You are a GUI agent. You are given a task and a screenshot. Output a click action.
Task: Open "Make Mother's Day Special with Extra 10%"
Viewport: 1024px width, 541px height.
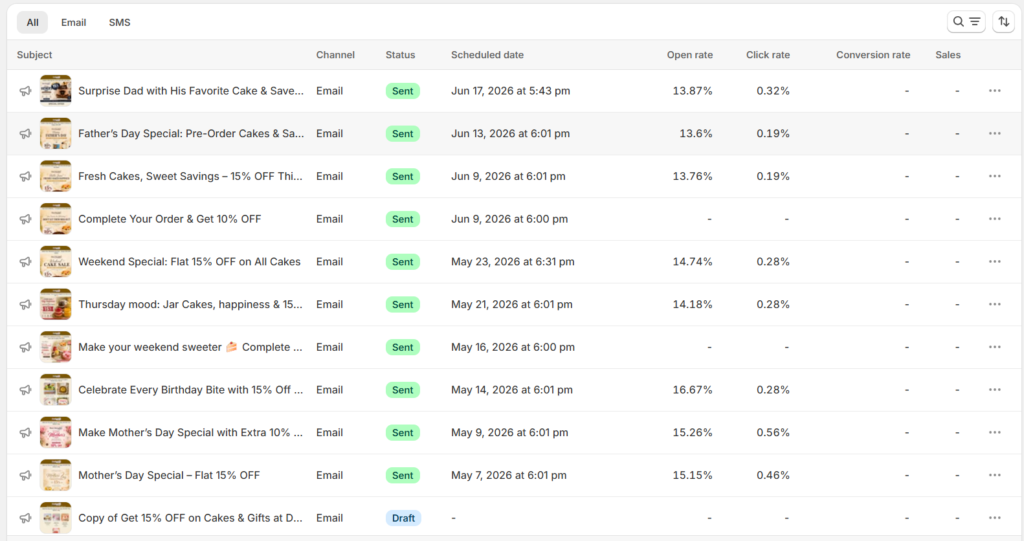[191, 433]
